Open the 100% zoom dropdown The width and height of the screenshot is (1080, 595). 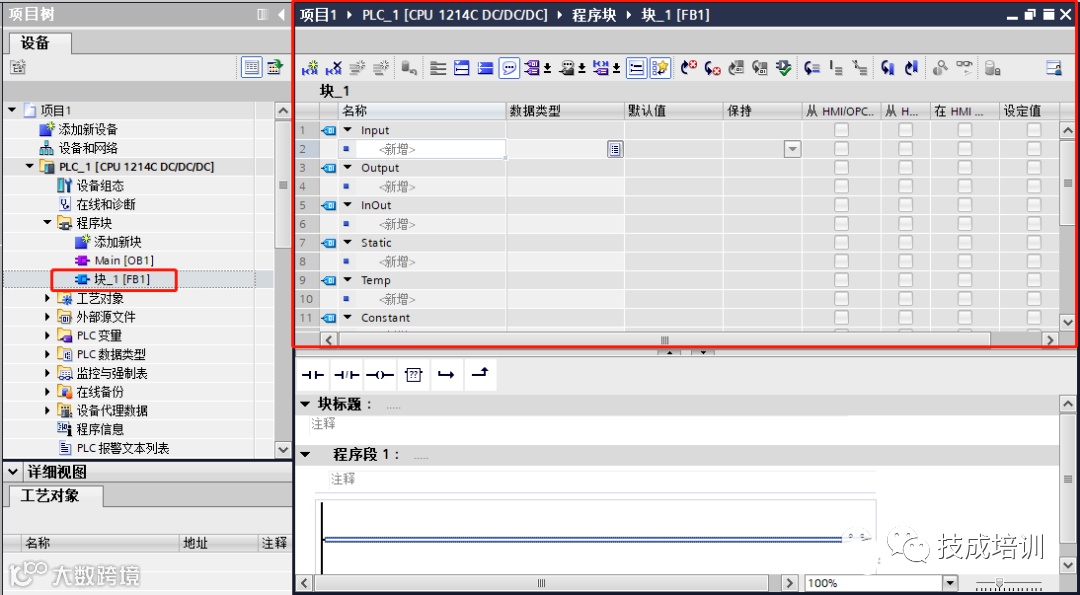[x=951, y=583]
